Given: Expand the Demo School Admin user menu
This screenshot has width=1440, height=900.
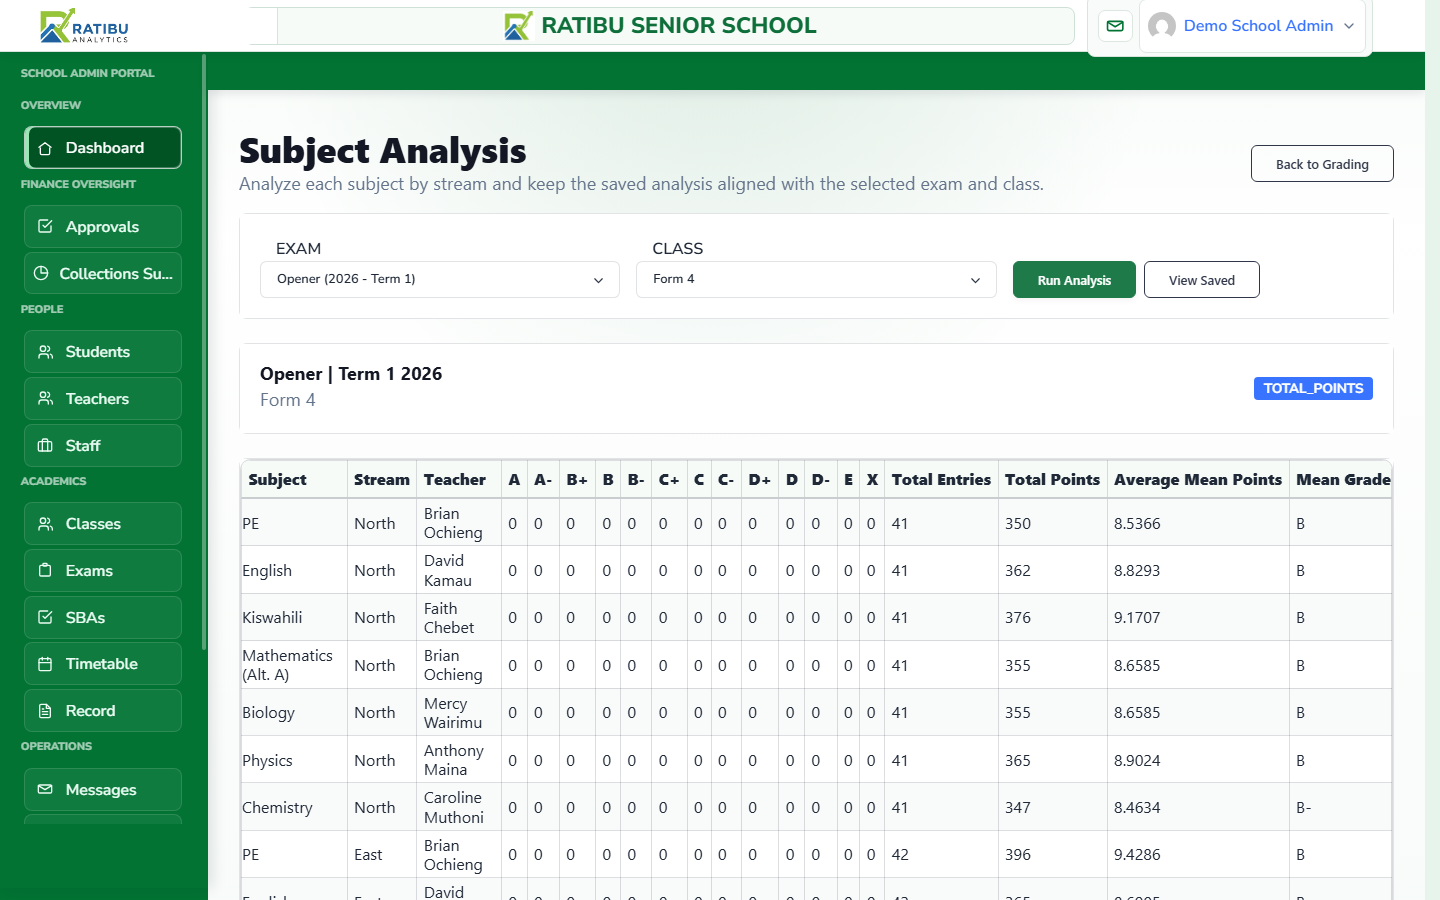Looking at the screenshot, I should point(1252,26).
